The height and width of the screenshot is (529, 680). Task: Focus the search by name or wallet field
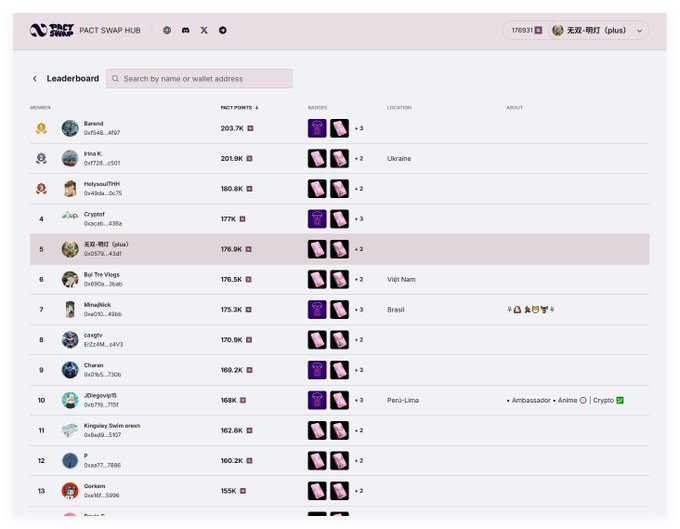coord(199,78)
